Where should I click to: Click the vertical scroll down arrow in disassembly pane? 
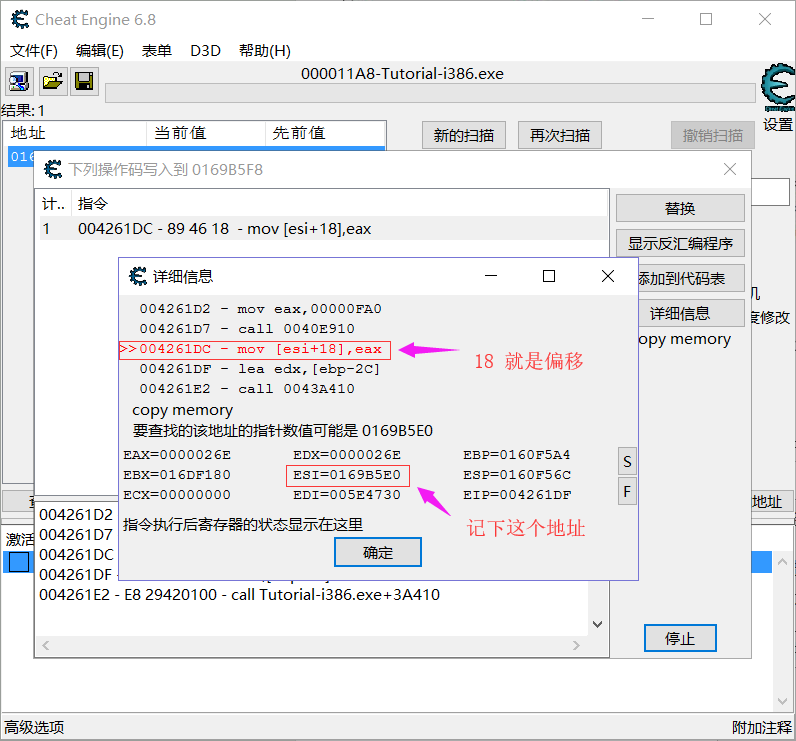[x=598, y=624]
